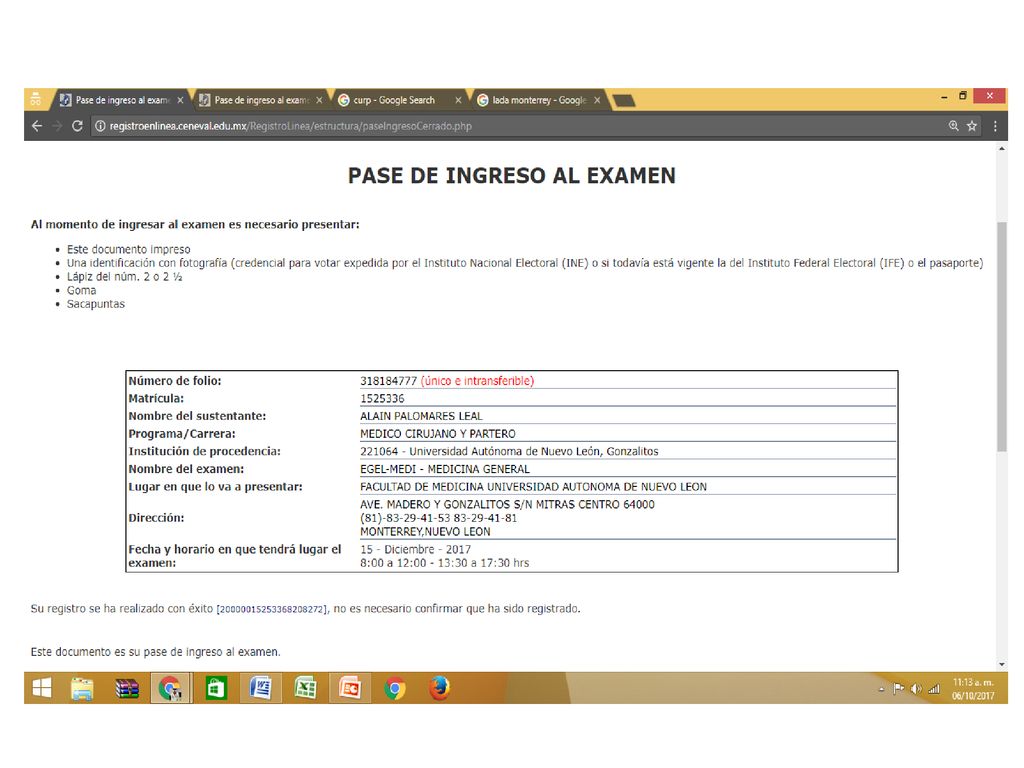Open File Explorer from the taskbar
This screenshot has height=768, width=1024.
coord(82,688)
